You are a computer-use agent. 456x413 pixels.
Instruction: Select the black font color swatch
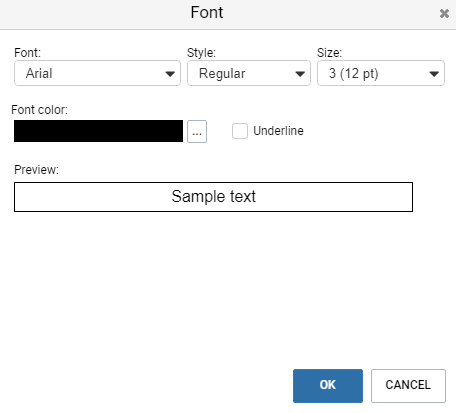pos(98,131)
